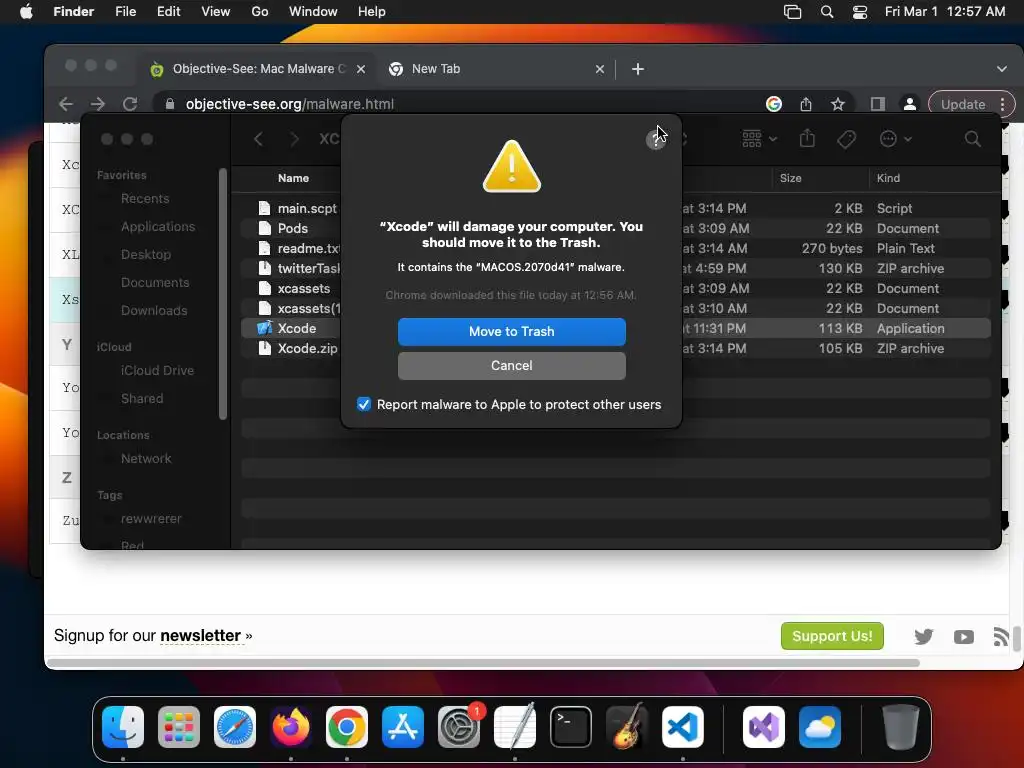Open App Store from the Dock
Screen dimensions: 1024x768
(x=403, y=727)
